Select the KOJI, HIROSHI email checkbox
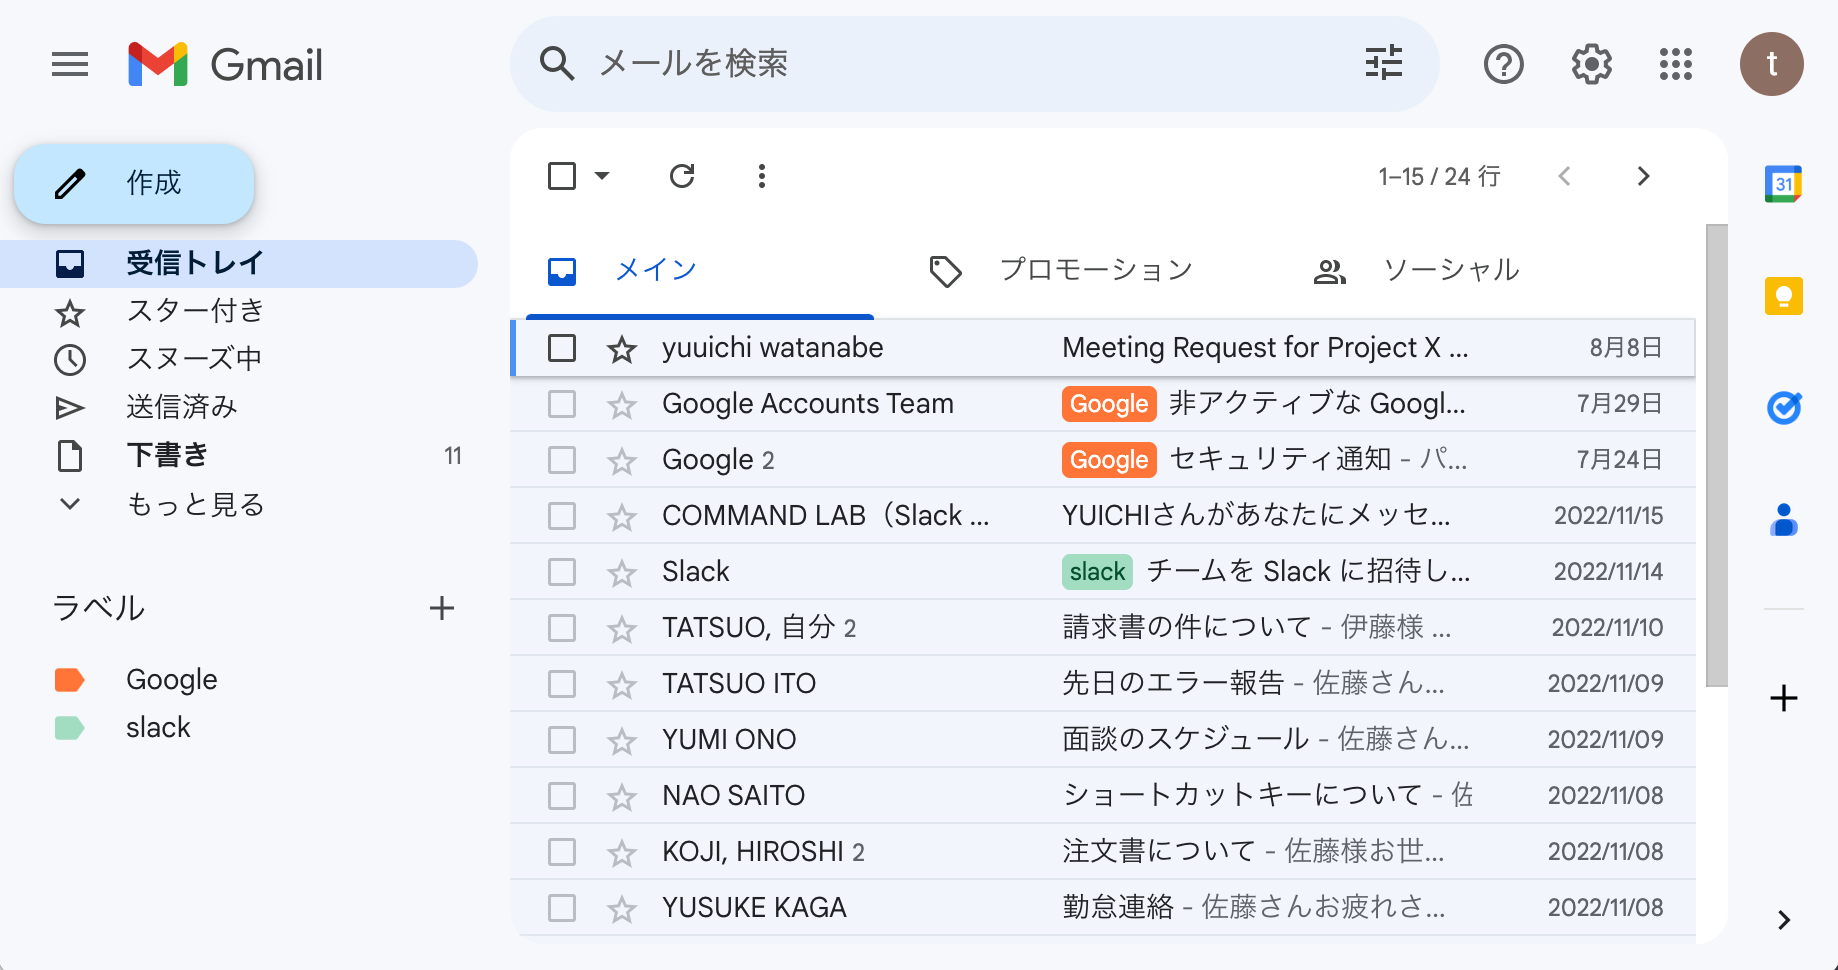This screenshot has width=1838, height=970. click(562, 852)
